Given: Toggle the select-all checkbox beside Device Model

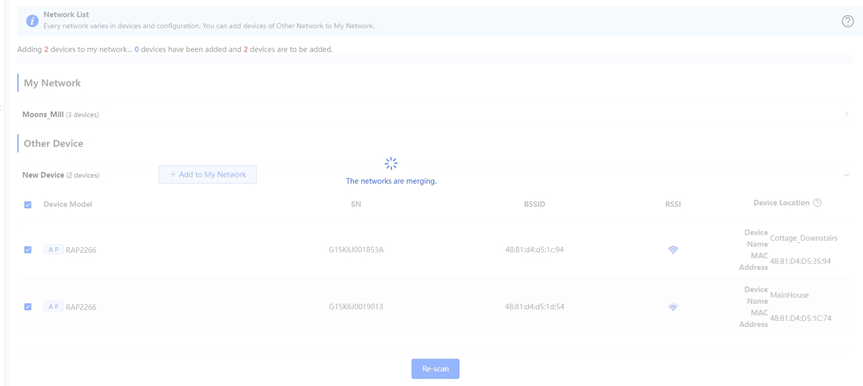Looking at the screenshot, I should click(28, 205).
